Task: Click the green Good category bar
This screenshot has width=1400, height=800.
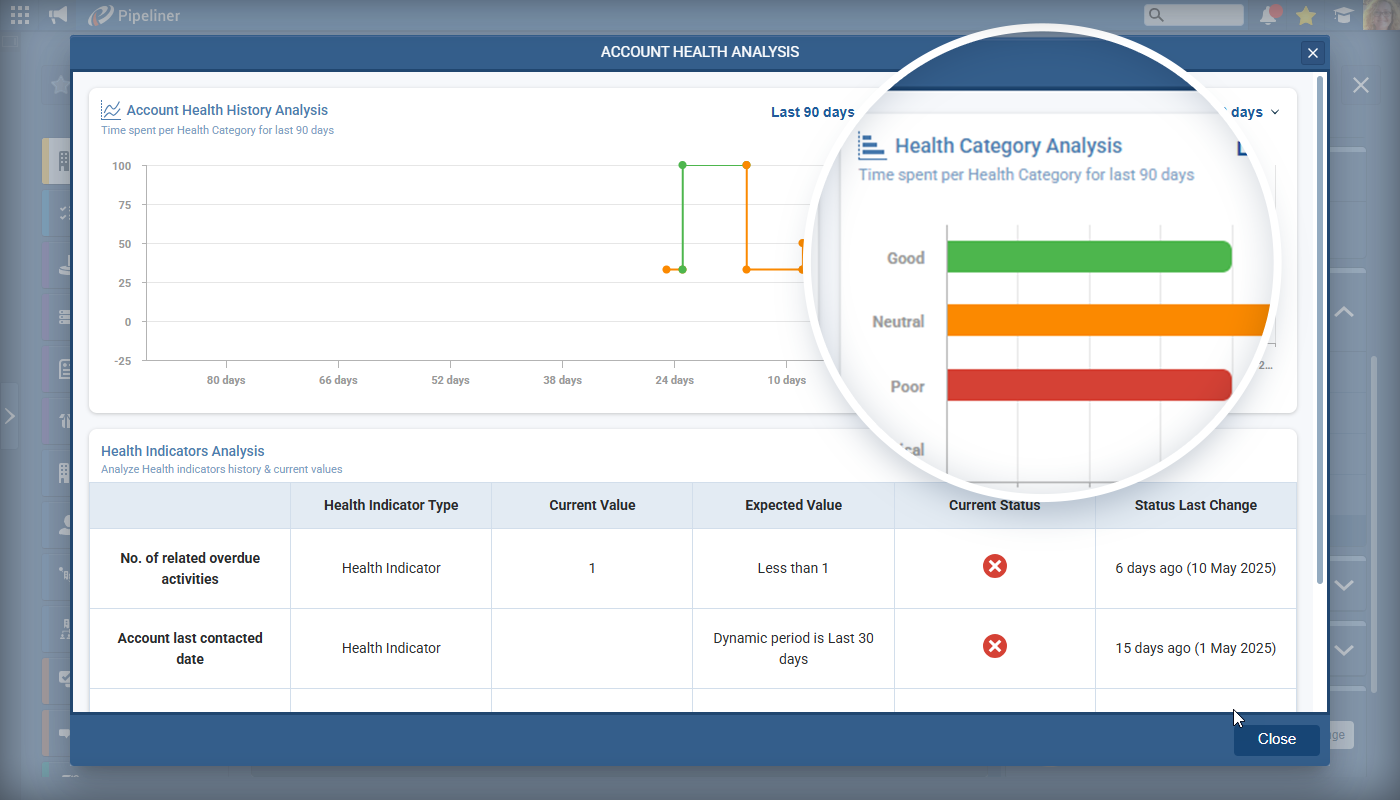Action: click(x=1088, y=257)
